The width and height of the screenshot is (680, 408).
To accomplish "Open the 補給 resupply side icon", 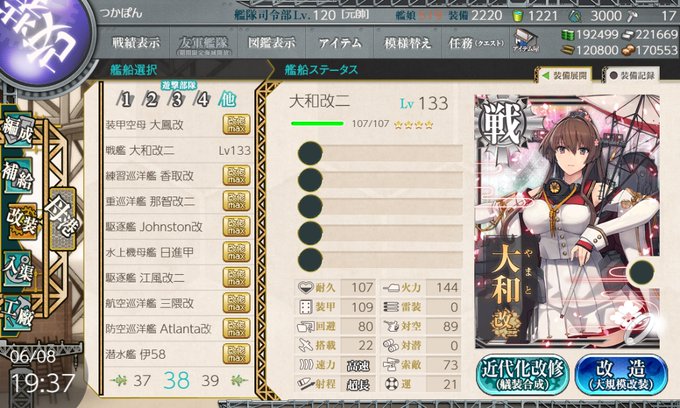I will click(x=18, y=176).
